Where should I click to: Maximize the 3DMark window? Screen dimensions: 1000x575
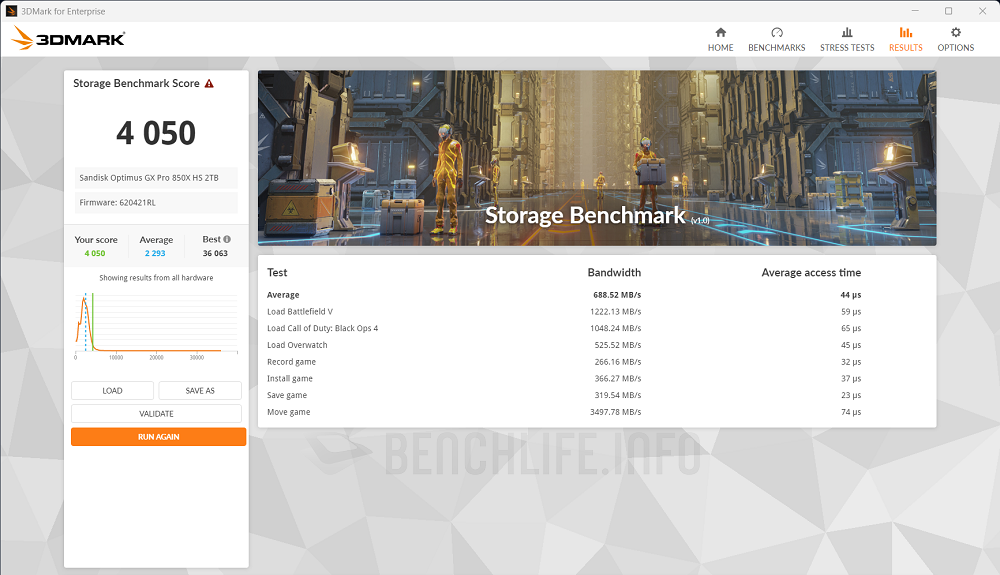[948, 11]
